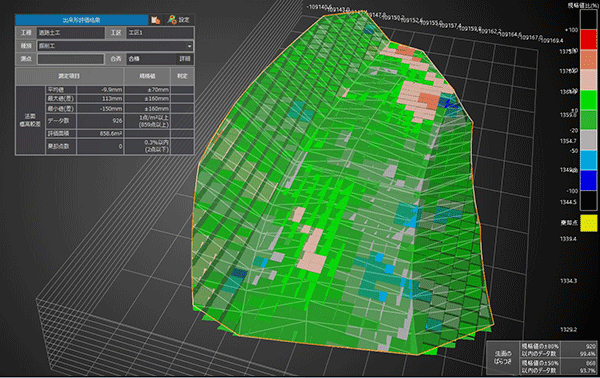Expand the 種類 dropdown showing 掘削工
Image resolution: width=600 pixels, height=378 pixels.
click(115, 46)
